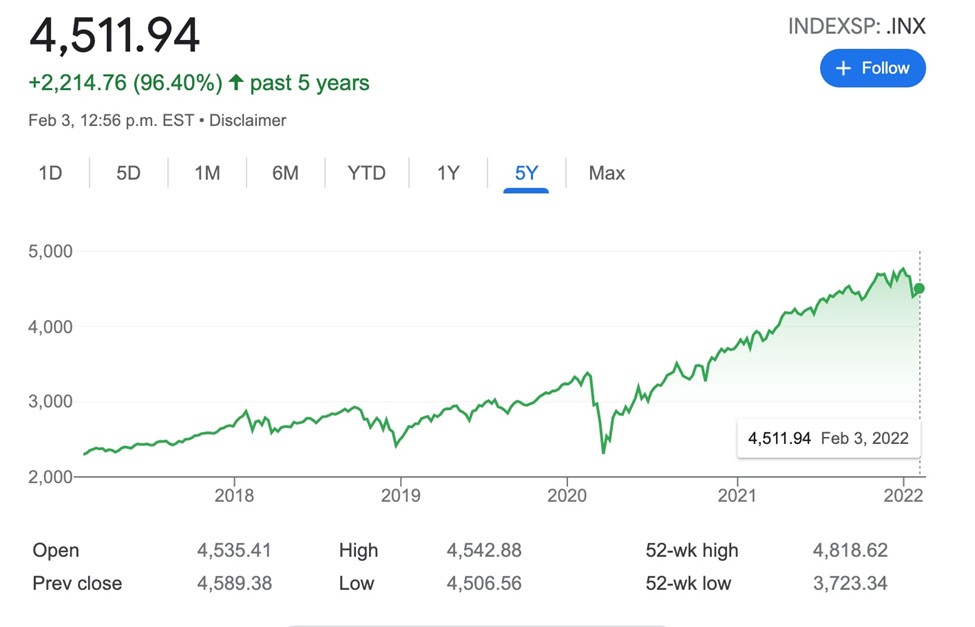The width and height of the screenshot is (975, 627).
Task: Click the 4,511.94 Feb 3, 2022 tooltip
Action: coord(828,437)
